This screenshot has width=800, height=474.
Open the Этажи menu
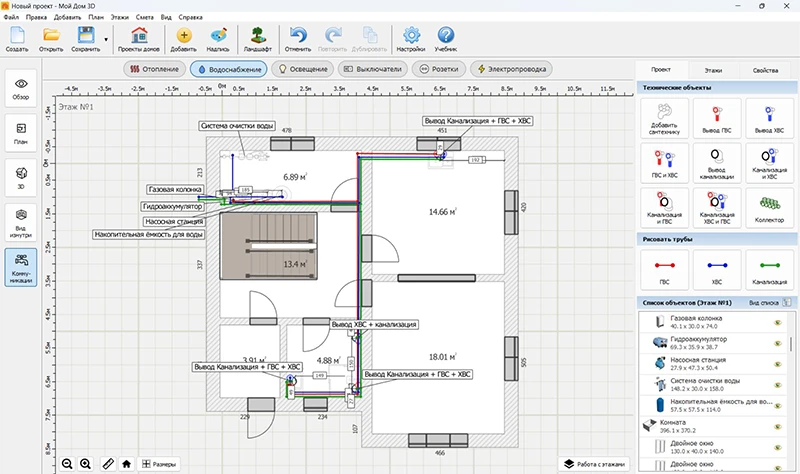pyautogui.click(x=121, y=19)
